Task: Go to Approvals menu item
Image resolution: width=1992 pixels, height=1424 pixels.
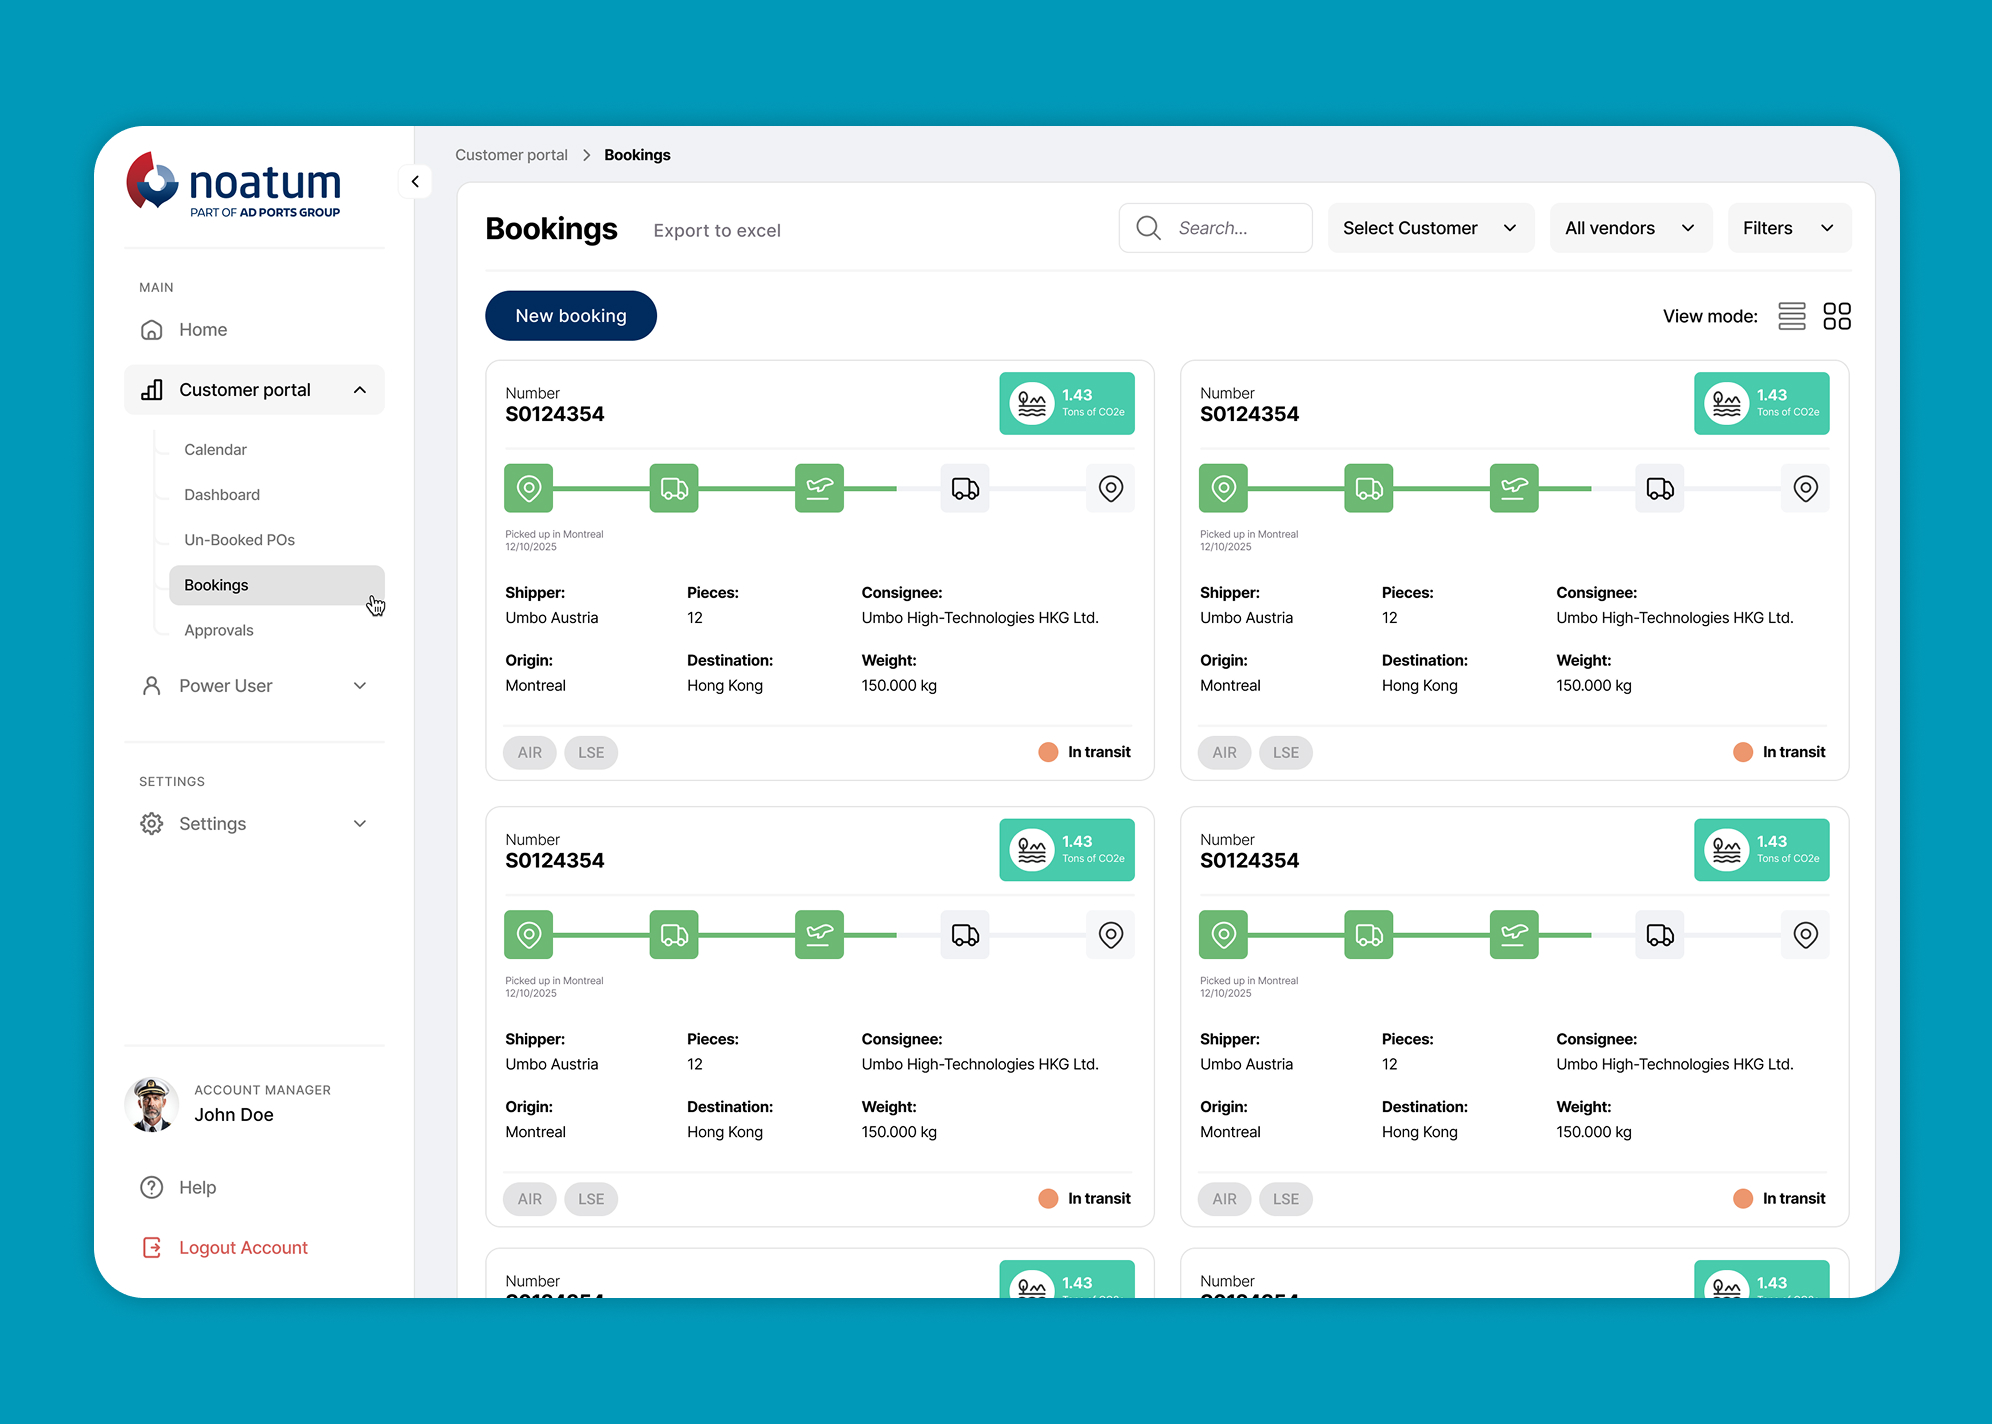Action: point(219,630)
